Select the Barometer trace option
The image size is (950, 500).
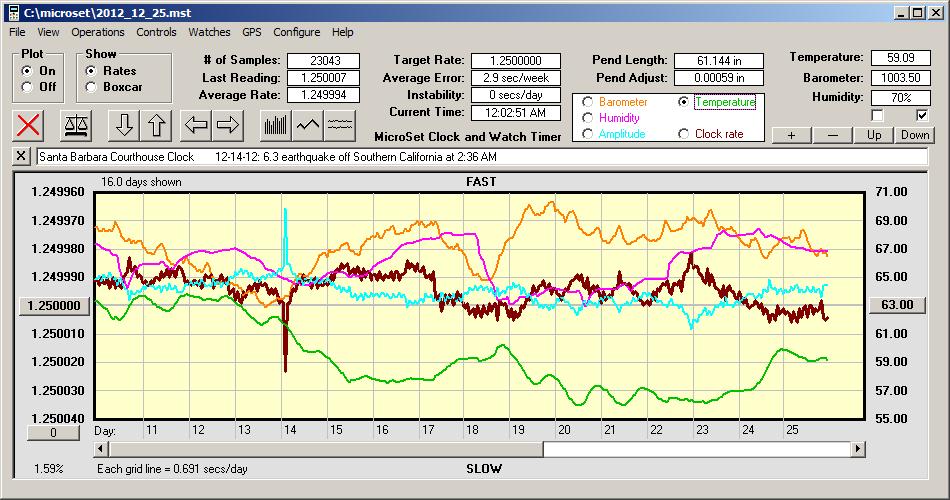(x=587, y=102)
